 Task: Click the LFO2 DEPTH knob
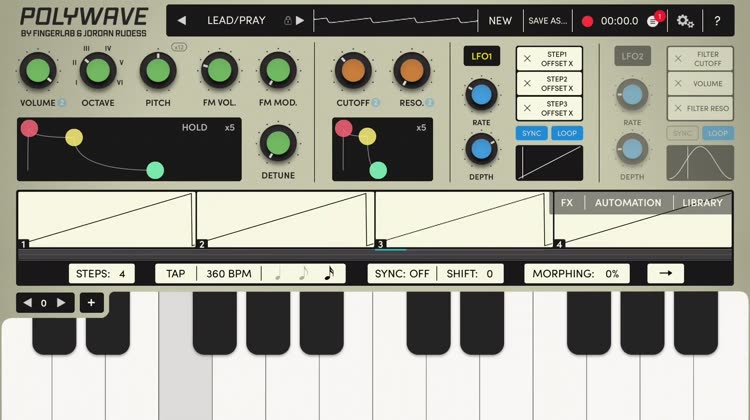coord(632,149)
